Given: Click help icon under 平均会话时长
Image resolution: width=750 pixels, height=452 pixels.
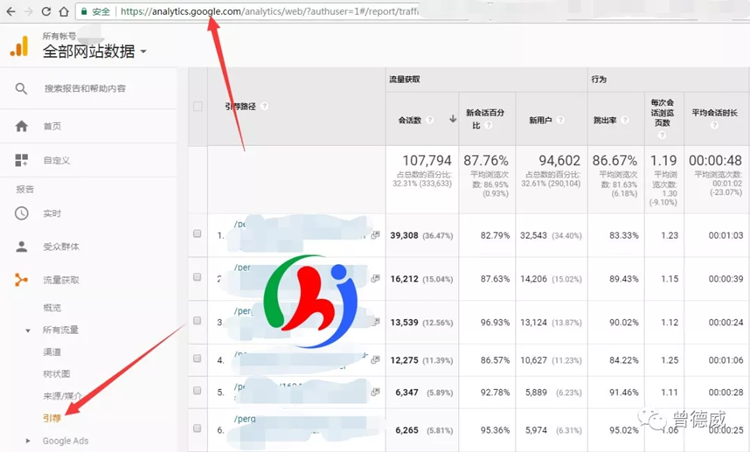Looking at the screenshot, I should tap(714, 125).
